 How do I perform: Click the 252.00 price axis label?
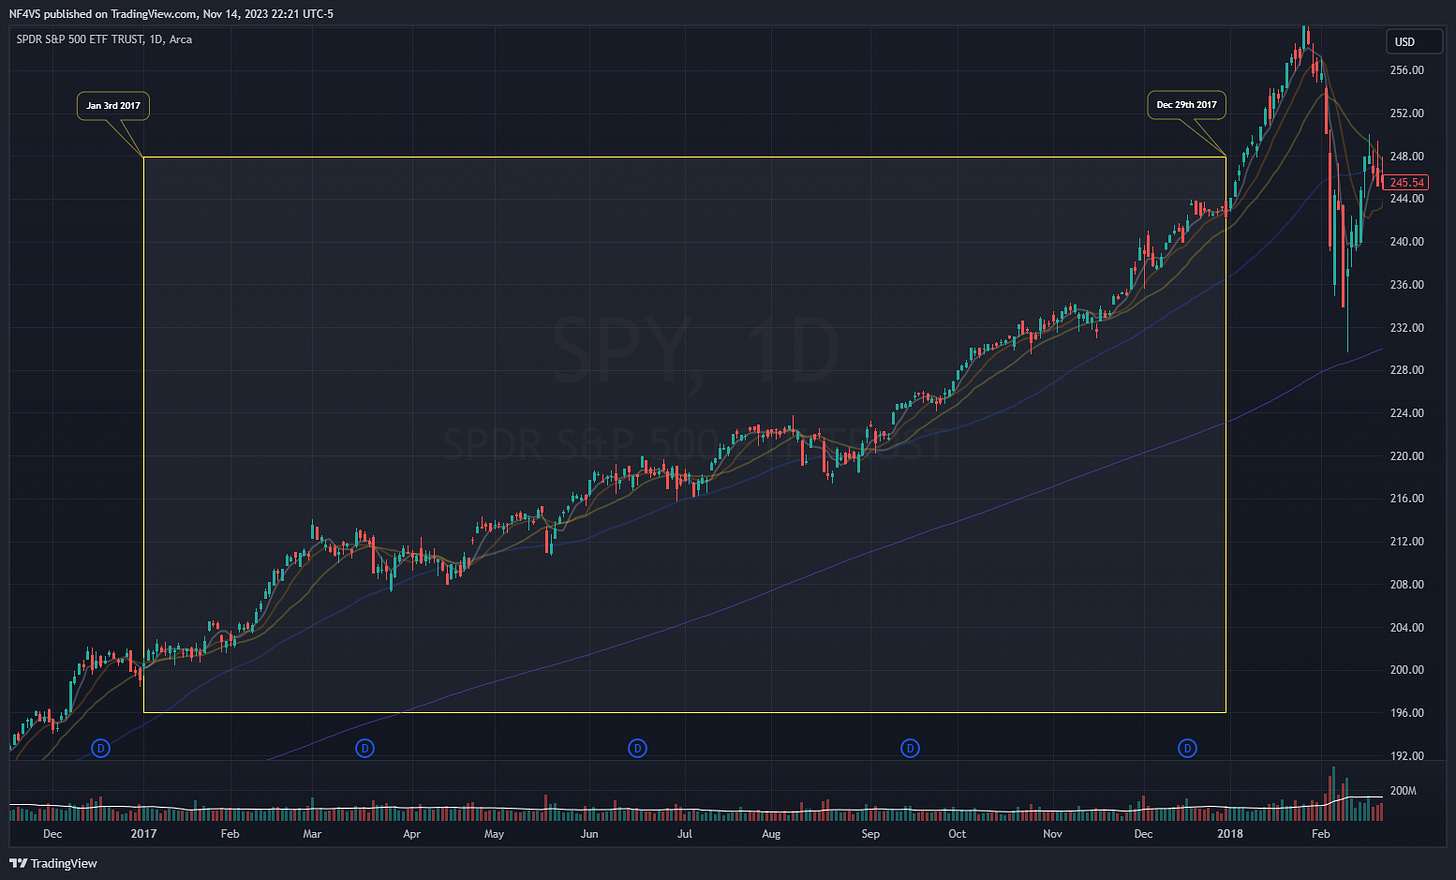(x=1406, y=114)
